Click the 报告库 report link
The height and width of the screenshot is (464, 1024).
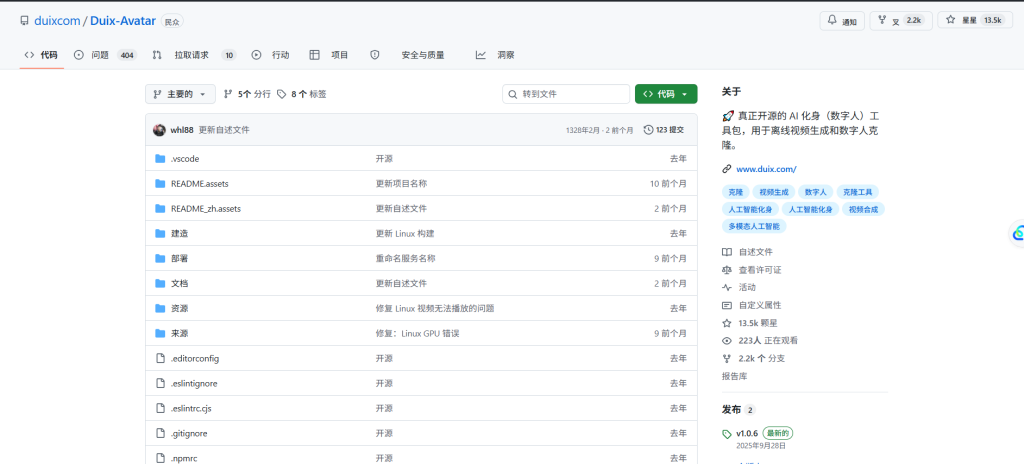coord(735,376)
